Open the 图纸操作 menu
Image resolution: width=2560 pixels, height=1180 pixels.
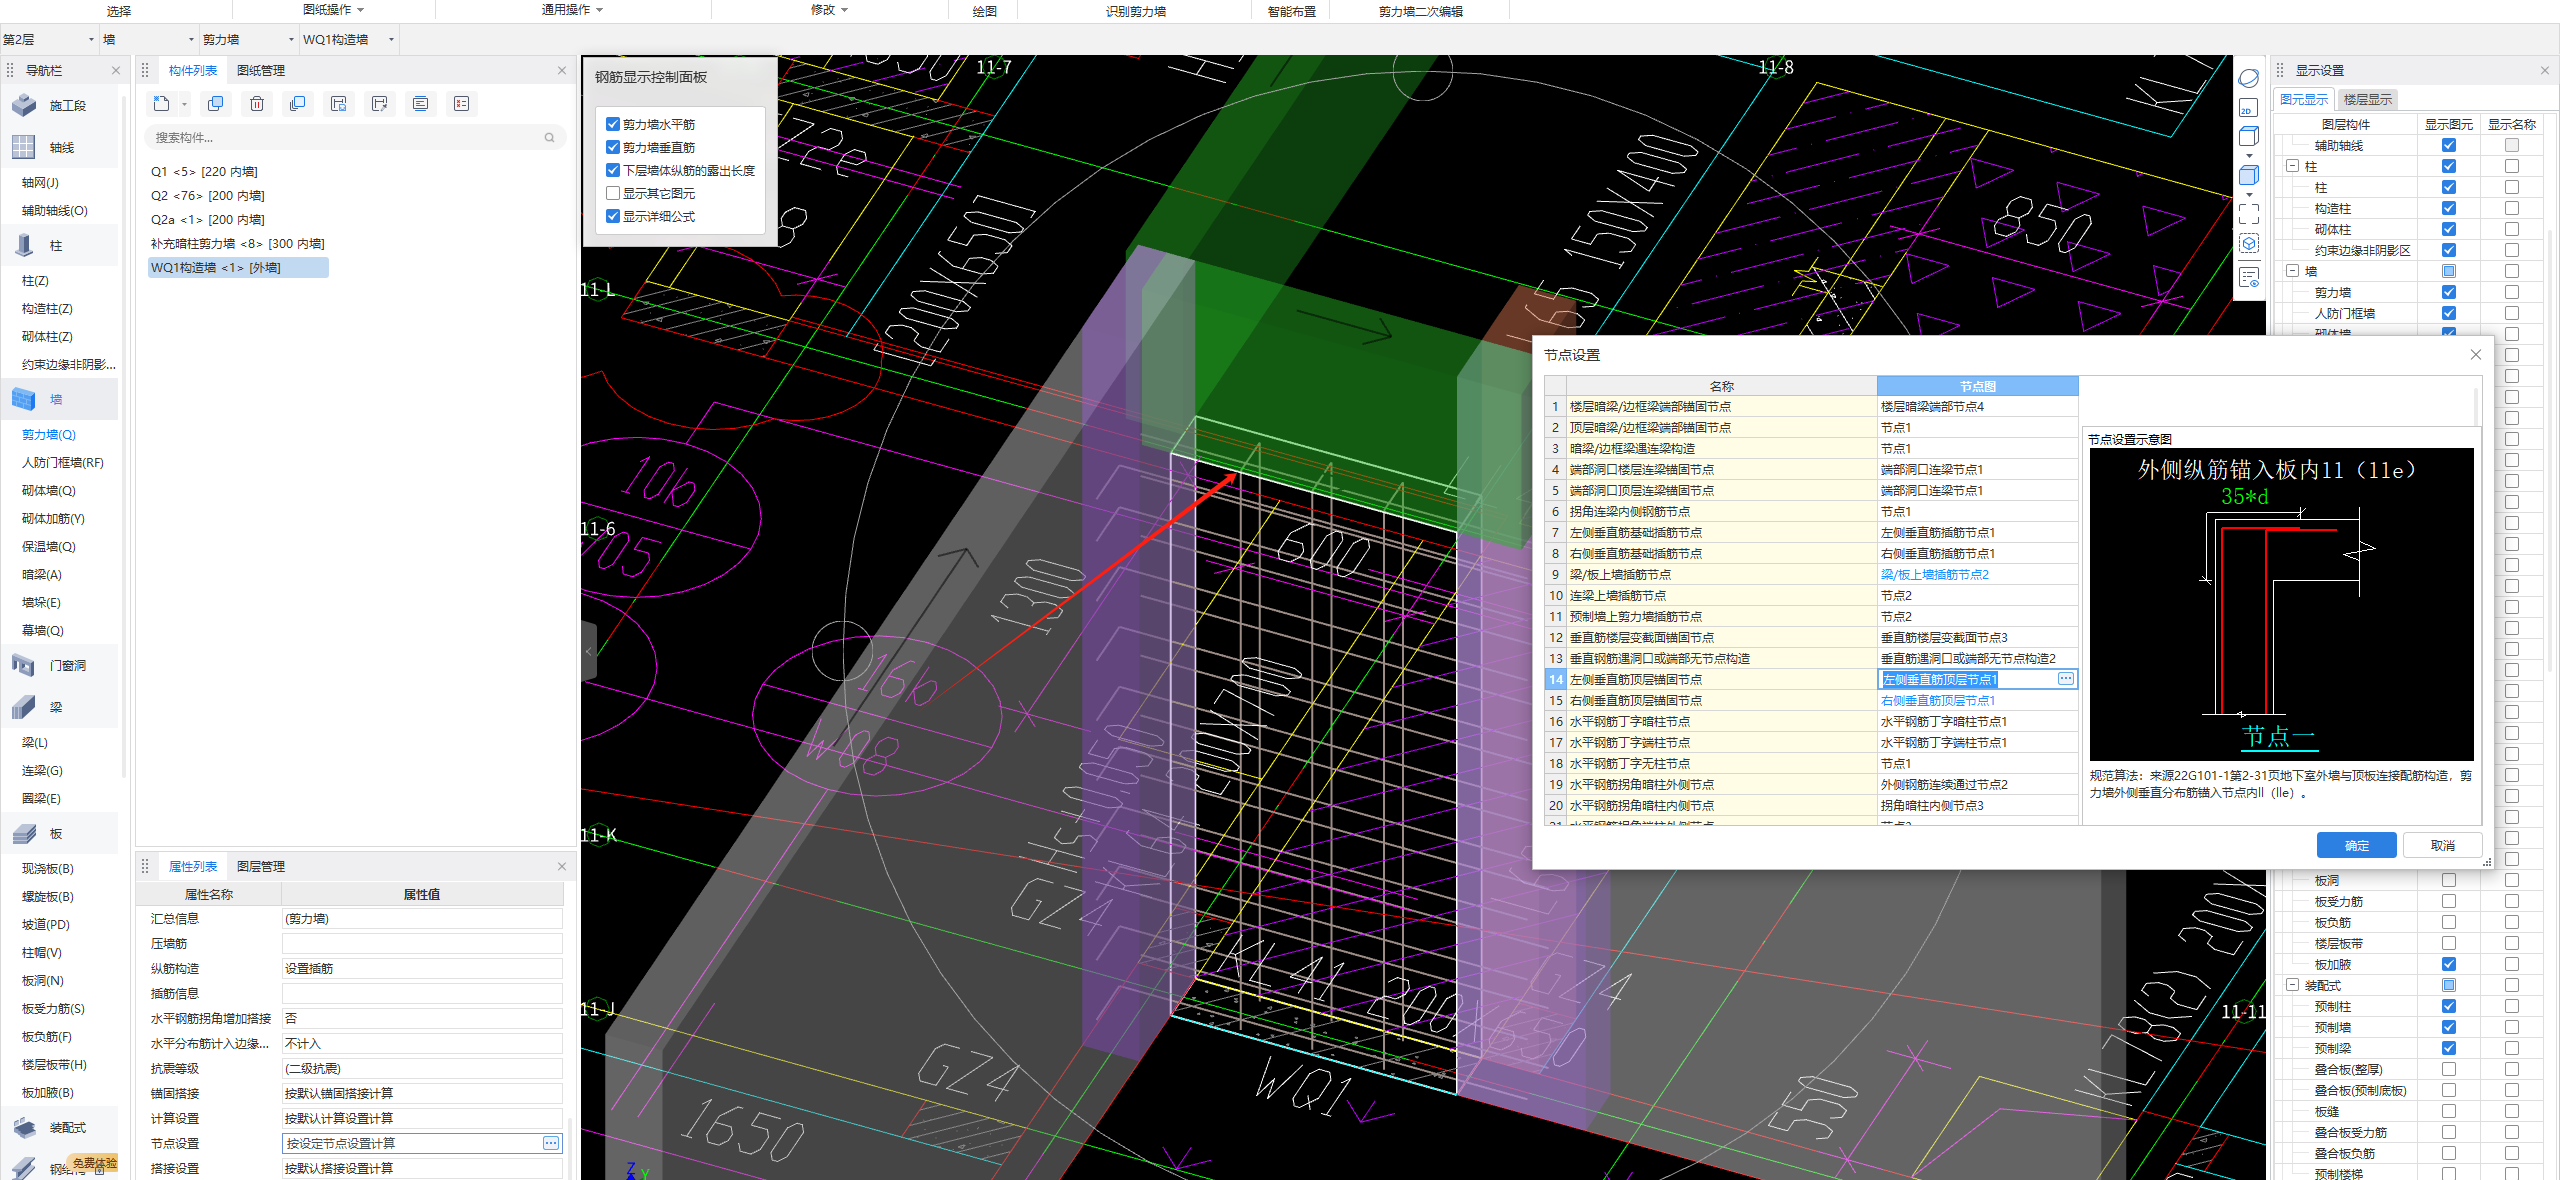click(334, 10)
